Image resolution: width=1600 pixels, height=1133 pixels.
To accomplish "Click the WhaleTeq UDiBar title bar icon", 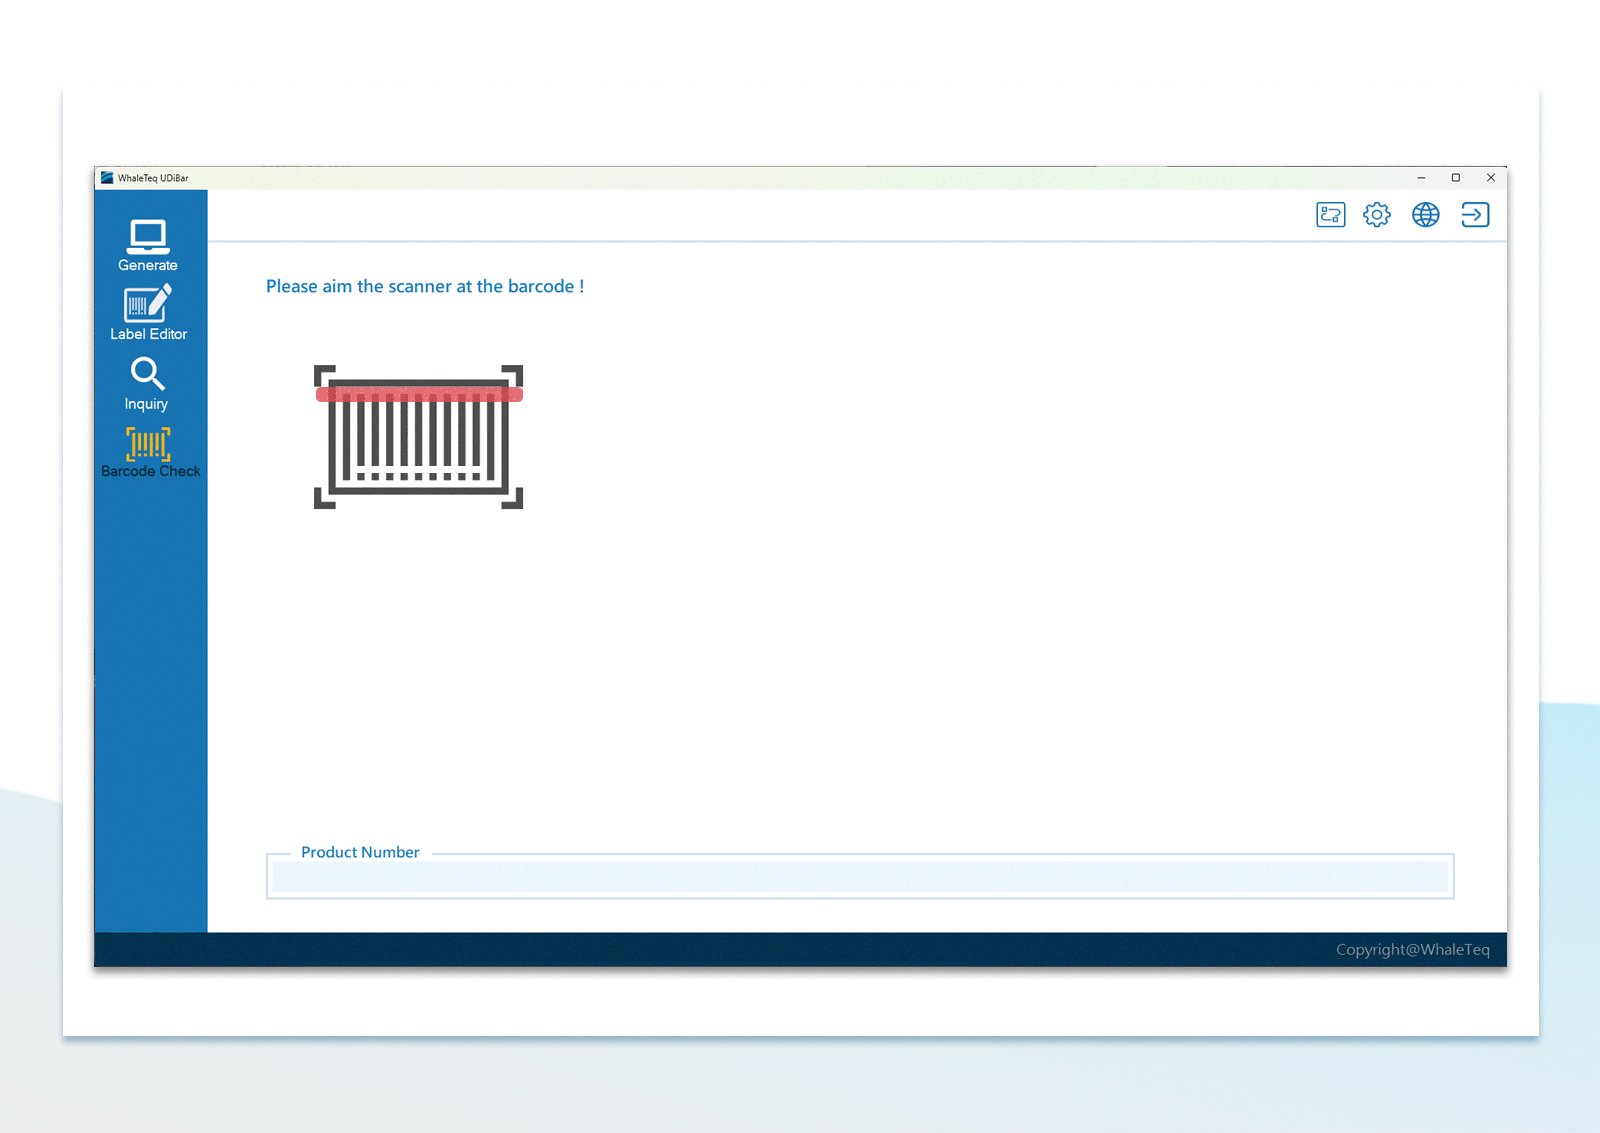I will coord(107,178).
